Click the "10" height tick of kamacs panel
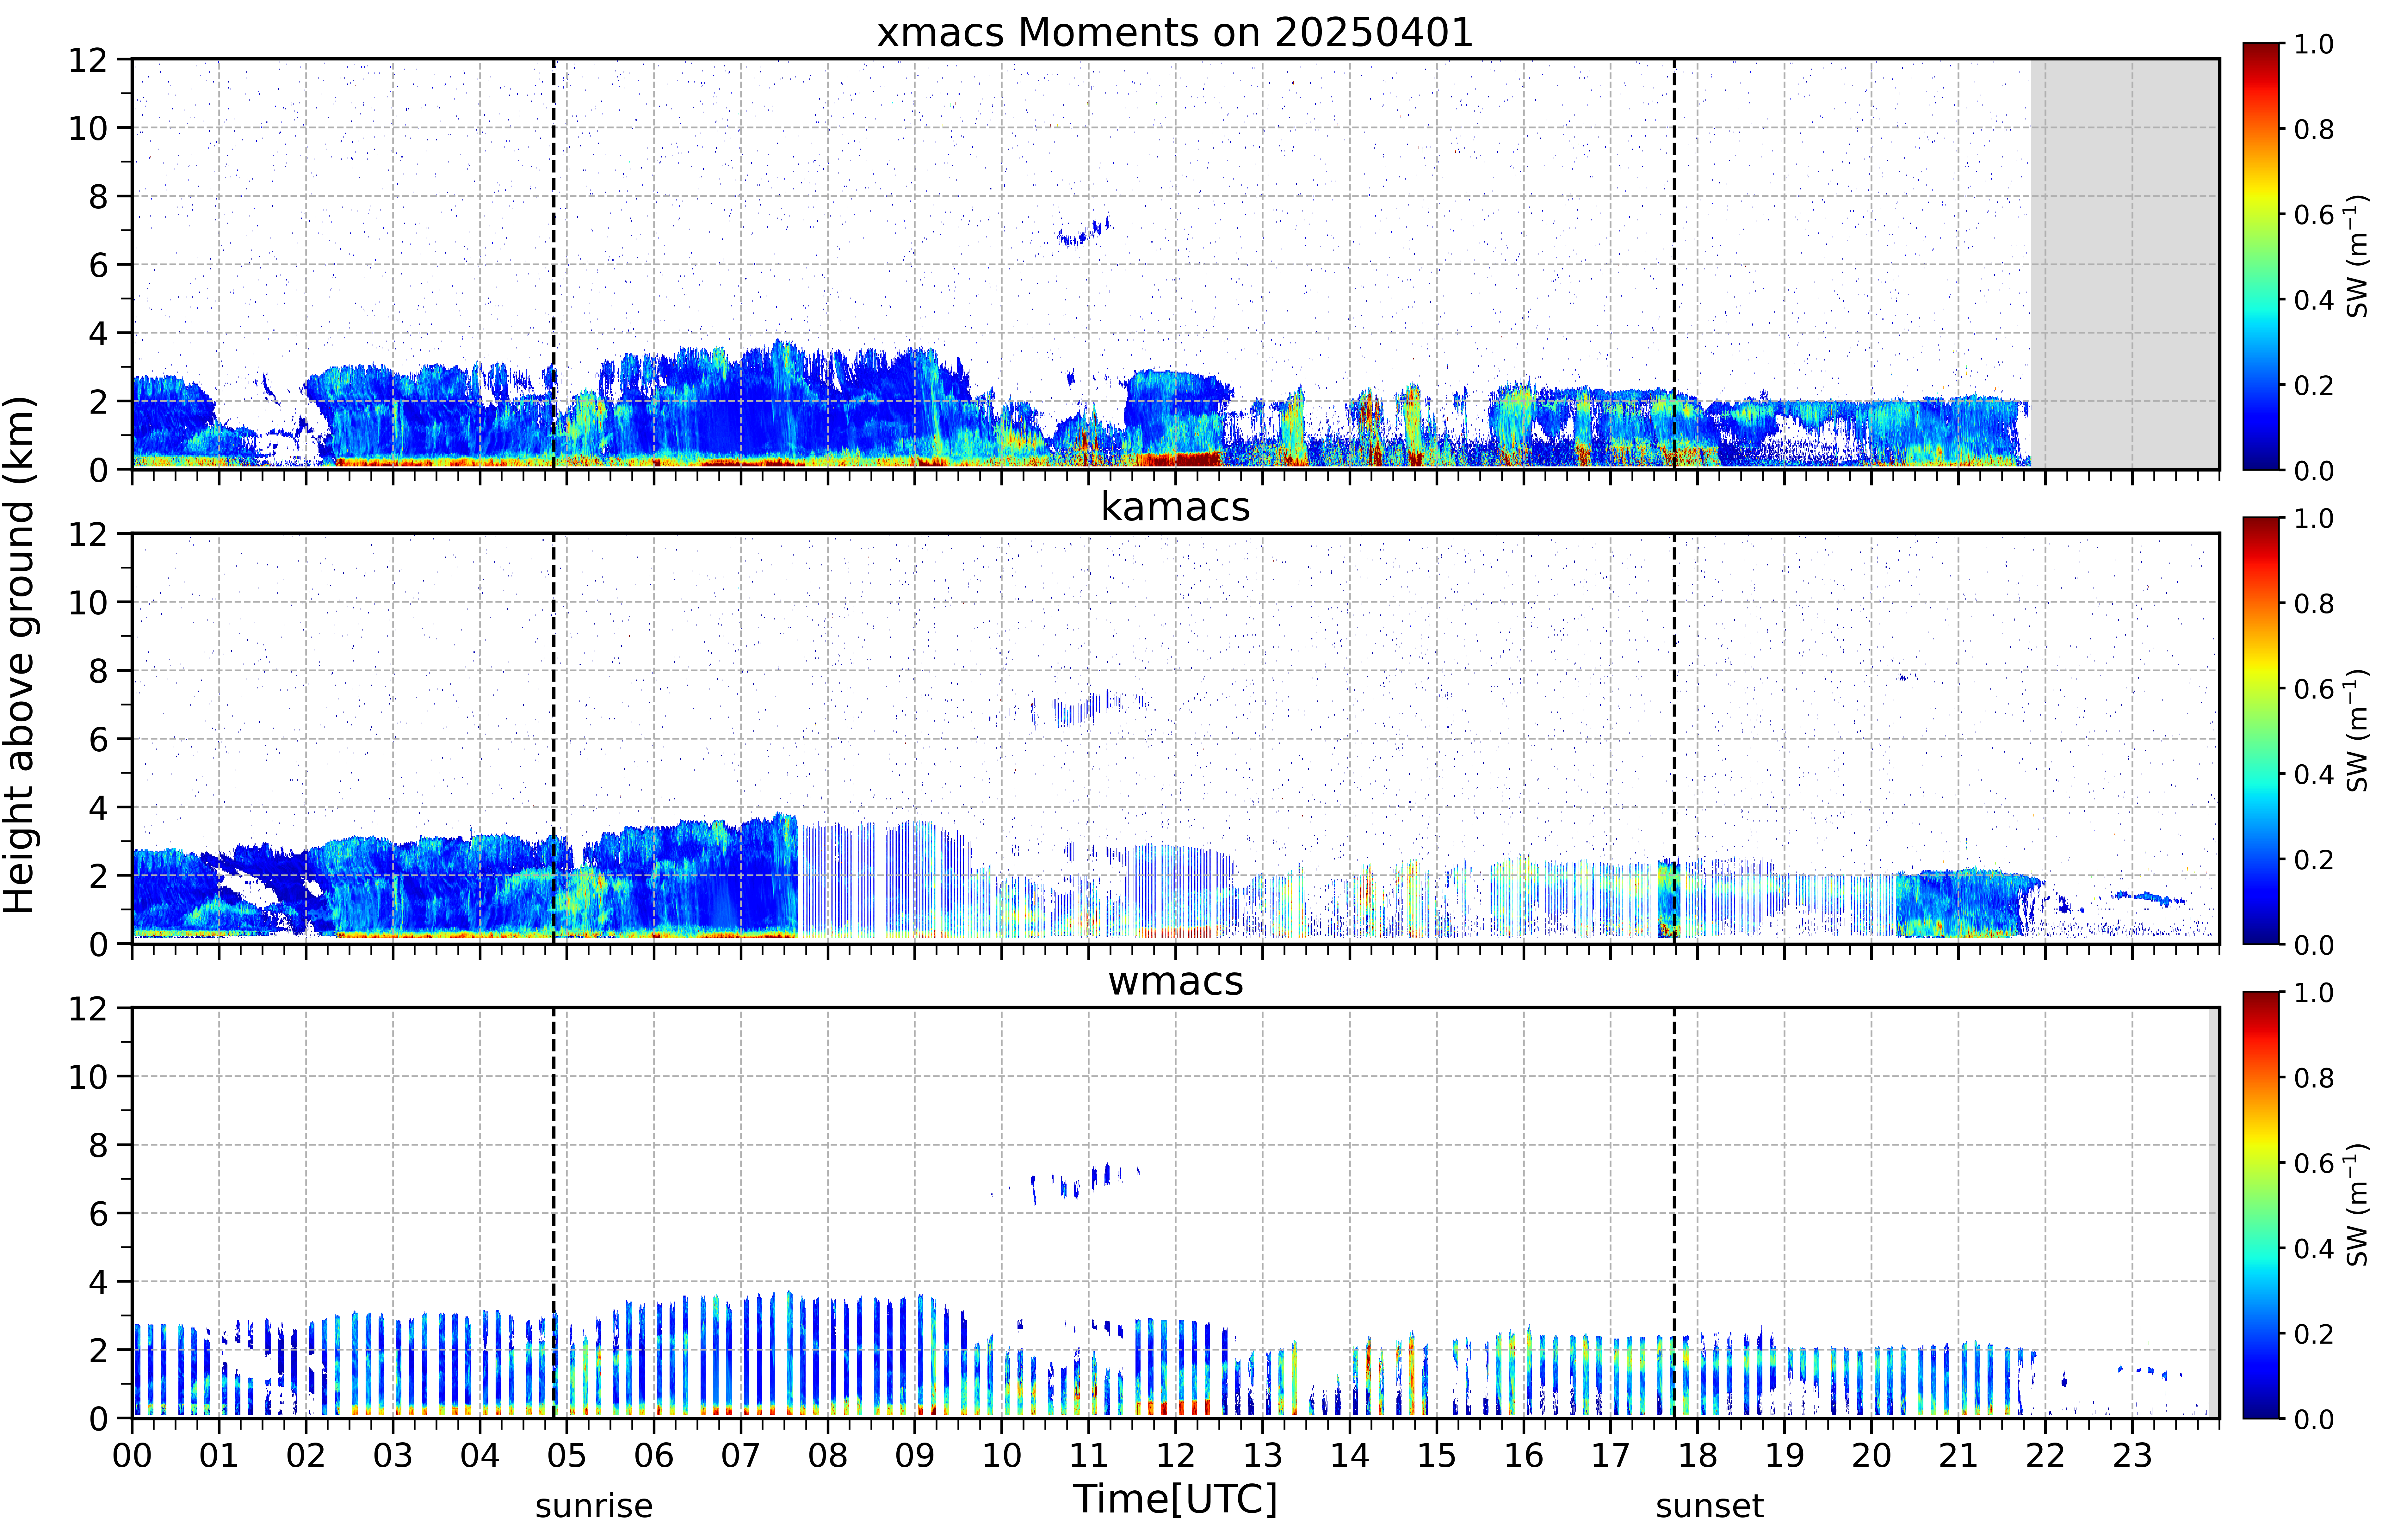Screen dimensions: 2388x1540 (x=88, y=602)
